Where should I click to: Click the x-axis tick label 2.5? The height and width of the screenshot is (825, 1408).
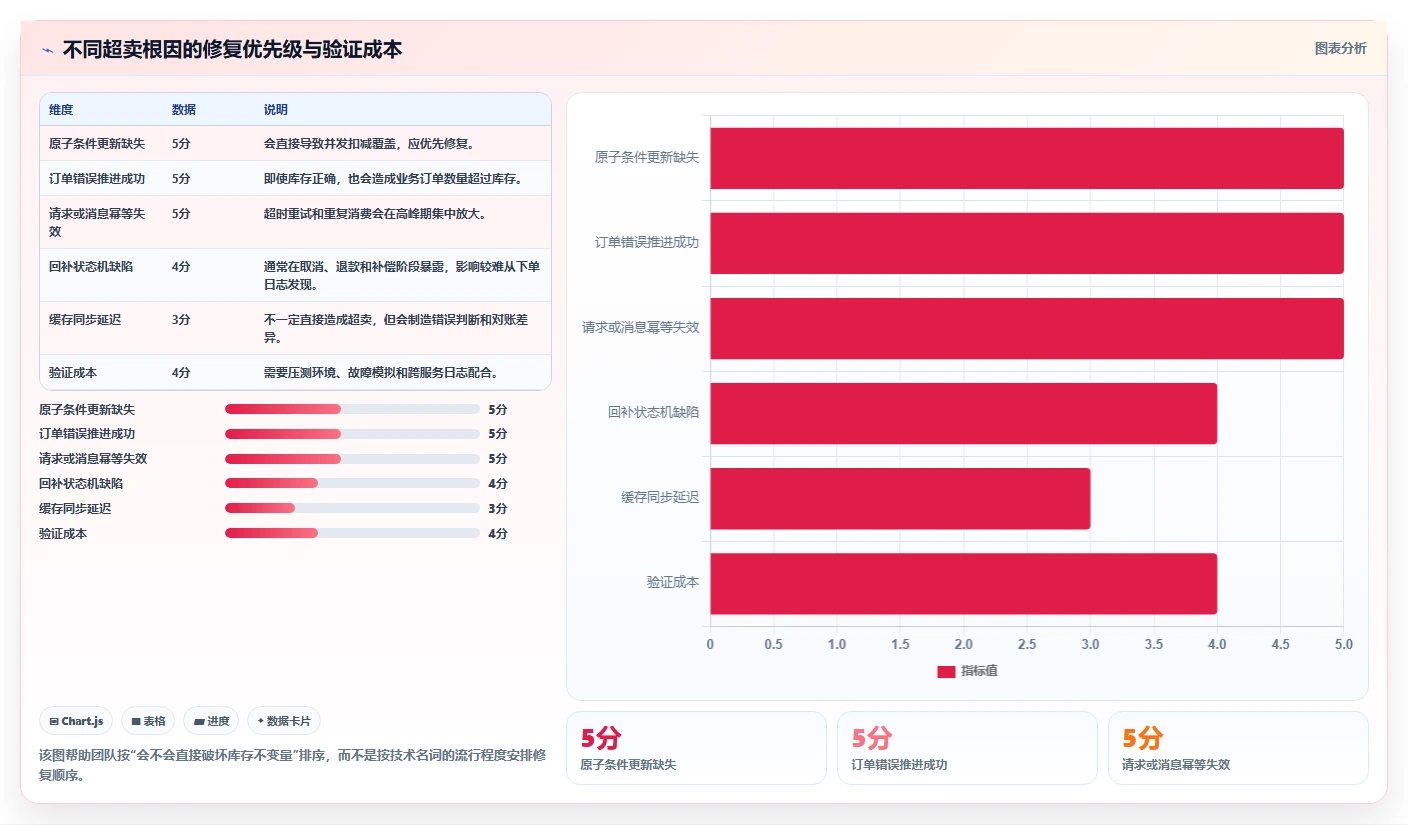1027,645
